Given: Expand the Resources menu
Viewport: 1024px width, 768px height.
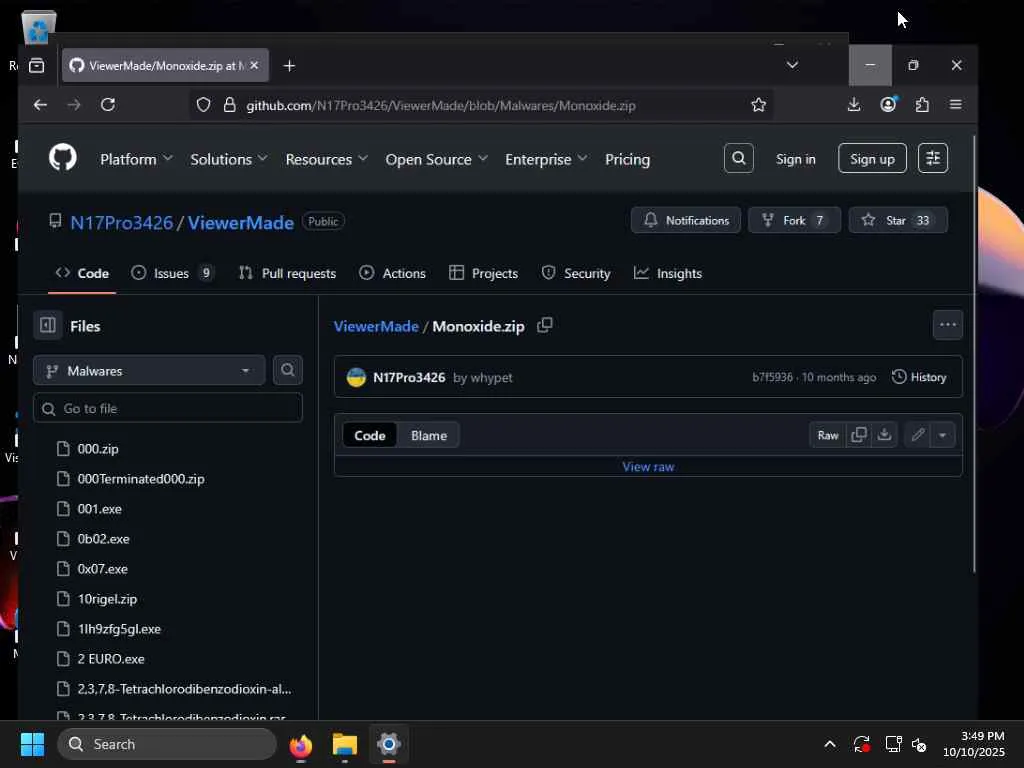Looking at the screenshot, I should point(327,159).
